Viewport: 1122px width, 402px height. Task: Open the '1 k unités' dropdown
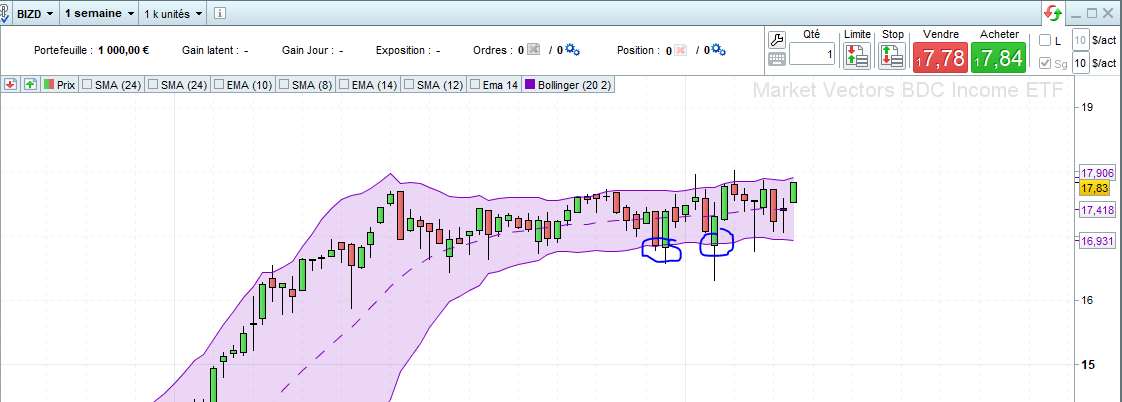pos(172,13)
